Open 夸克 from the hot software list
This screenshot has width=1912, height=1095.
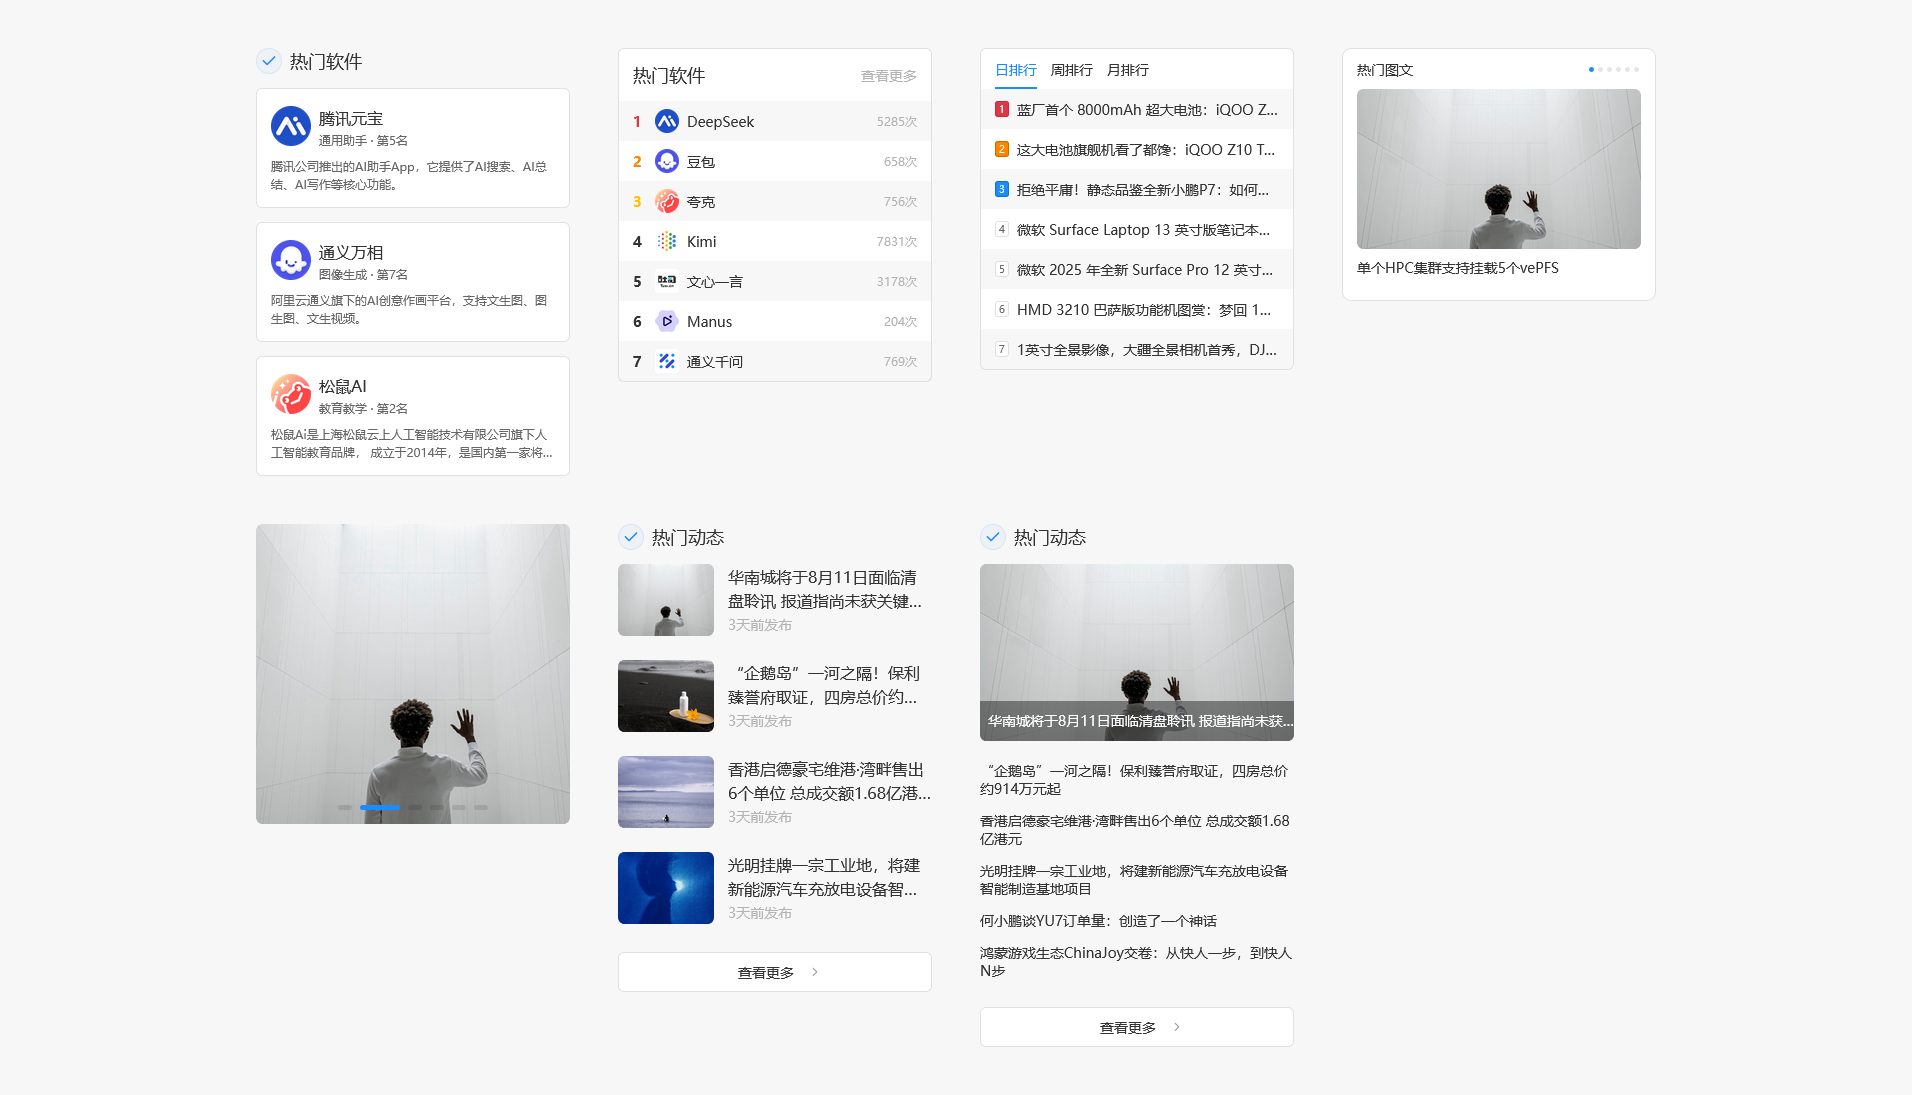[x=666, y=201]
